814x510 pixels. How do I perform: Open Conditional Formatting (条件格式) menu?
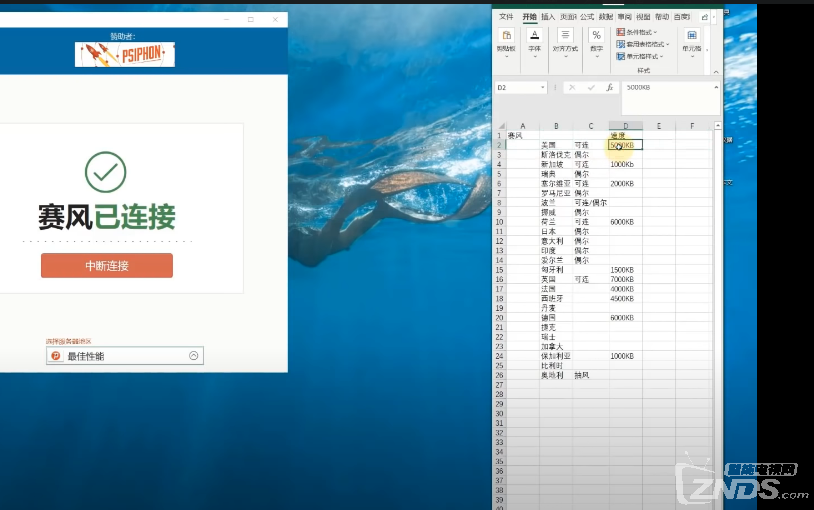coord(637,32)
